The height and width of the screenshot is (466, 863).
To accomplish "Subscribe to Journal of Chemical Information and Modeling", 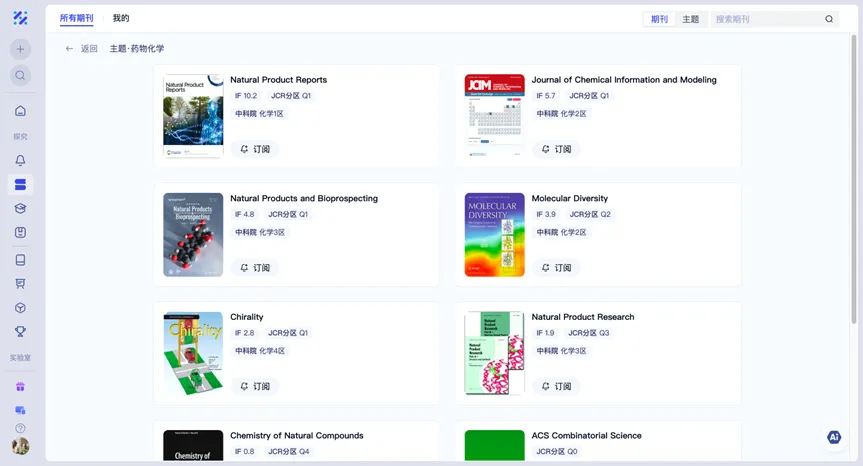I will click(x=556, y=149).
